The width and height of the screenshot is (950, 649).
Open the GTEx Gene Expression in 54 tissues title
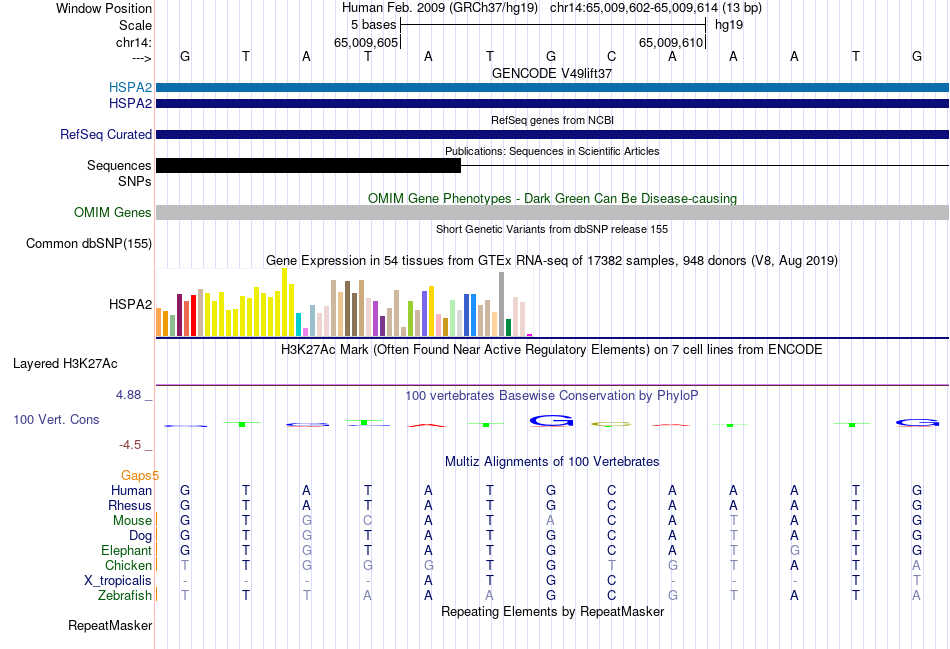552,261
